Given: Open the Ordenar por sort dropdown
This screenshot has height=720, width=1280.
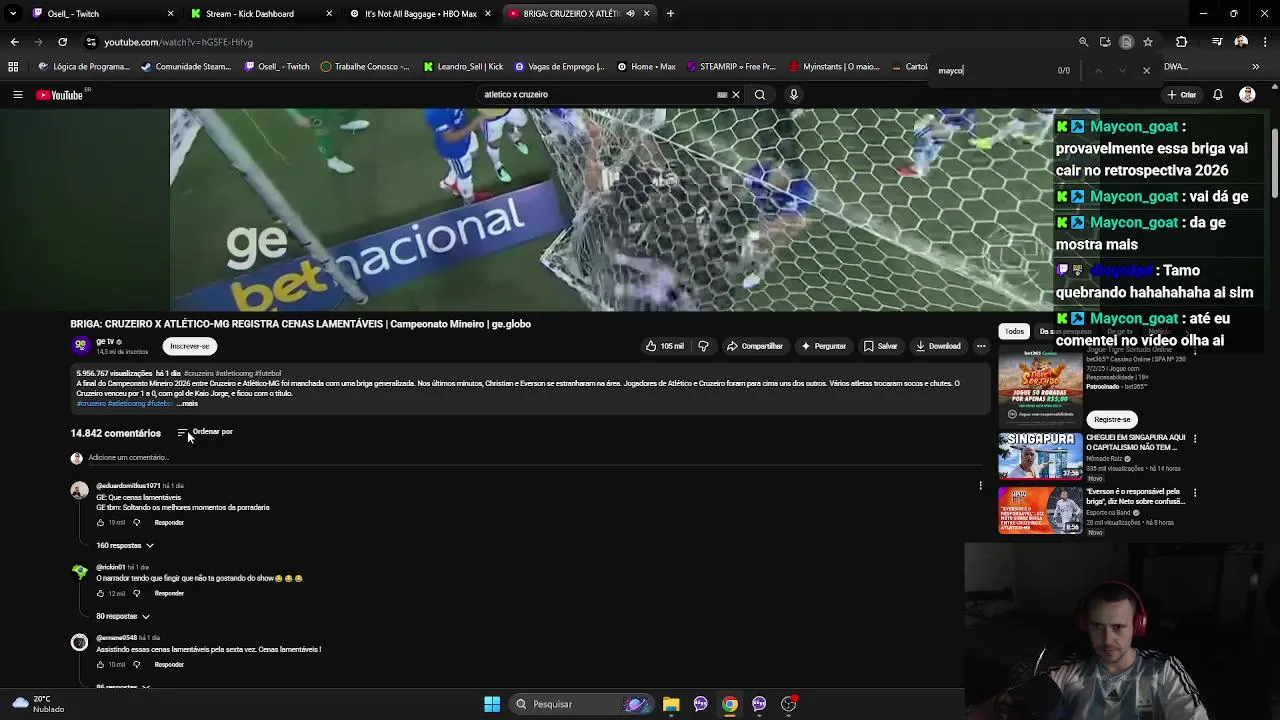Looking at the screenshot, I should tap(206, 432).
